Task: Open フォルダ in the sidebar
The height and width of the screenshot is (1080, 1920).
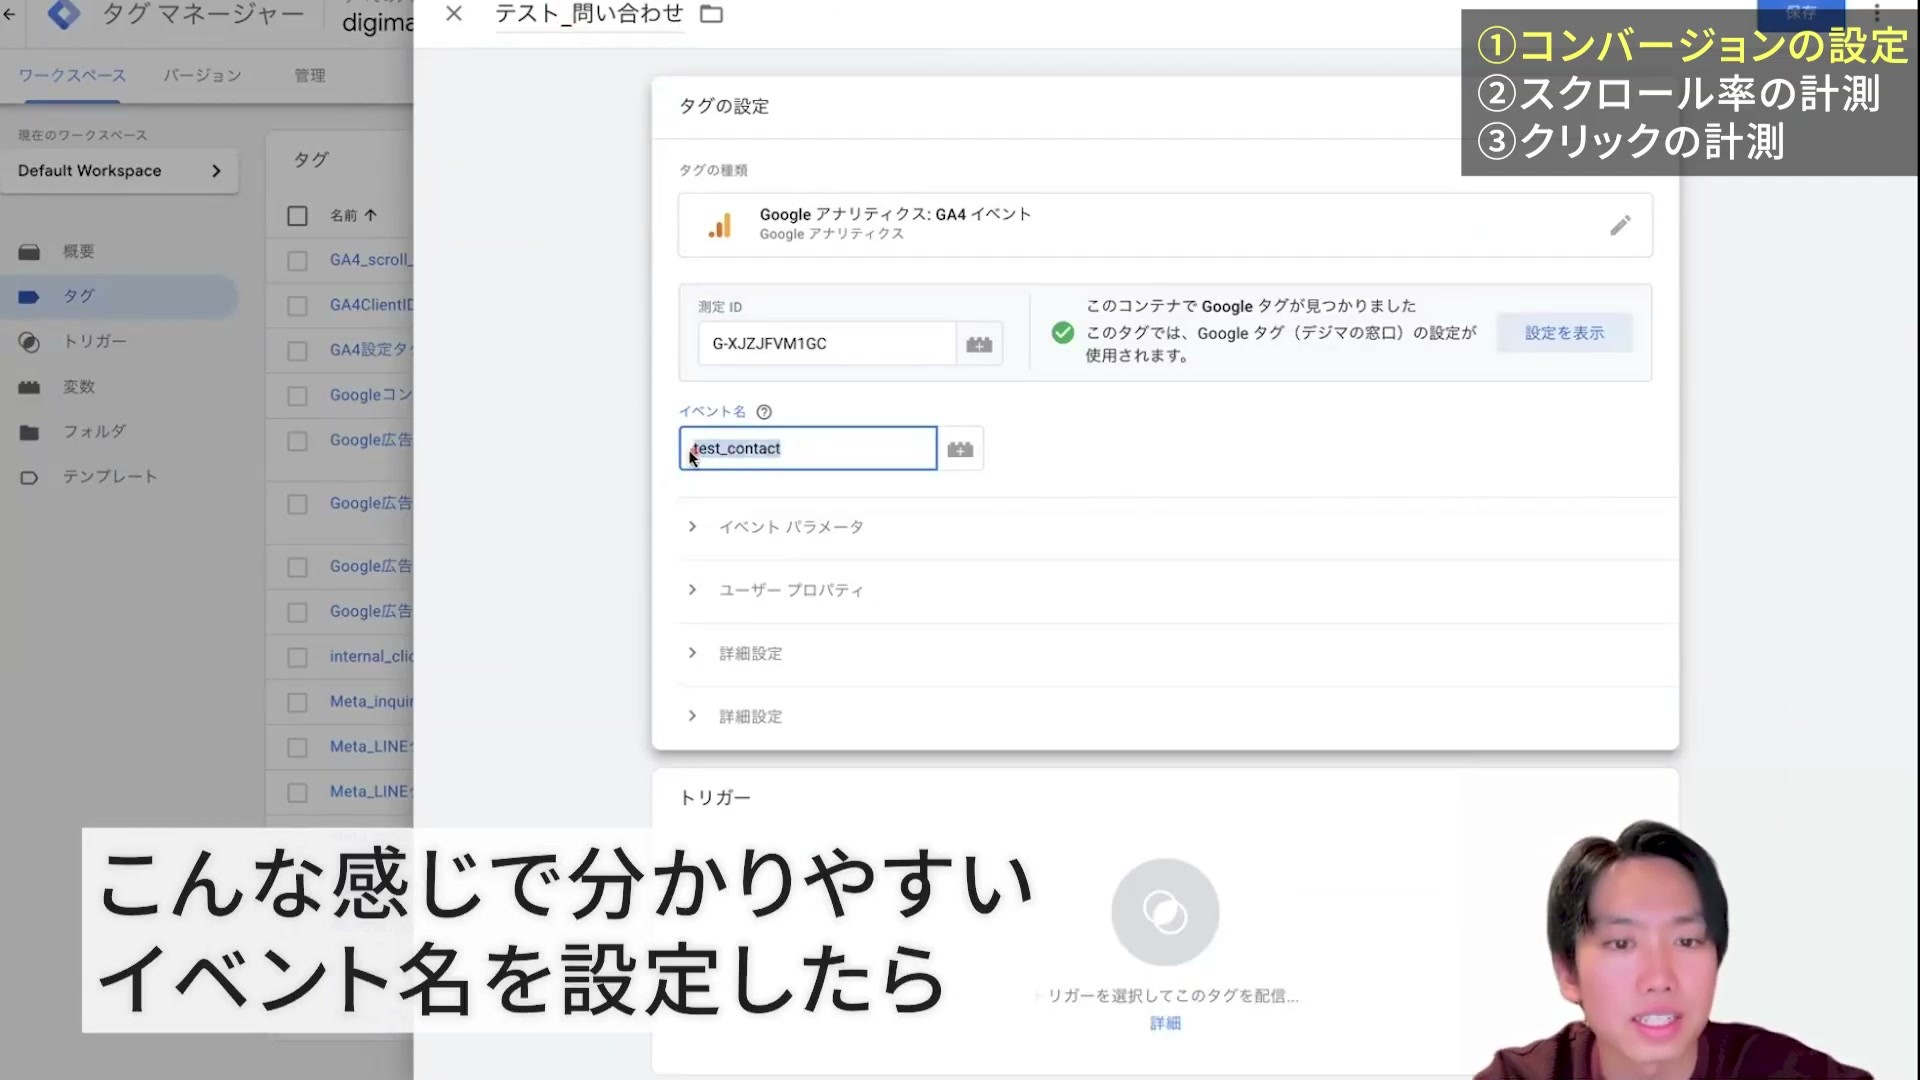Action: 95,431
